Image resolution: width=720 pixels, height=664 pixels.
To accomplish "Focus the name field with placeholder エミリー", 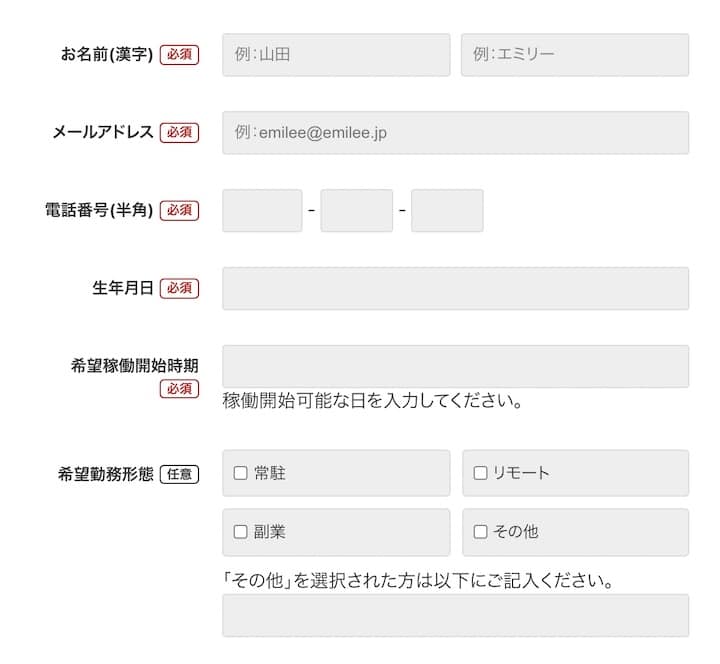I will point(574,55).
